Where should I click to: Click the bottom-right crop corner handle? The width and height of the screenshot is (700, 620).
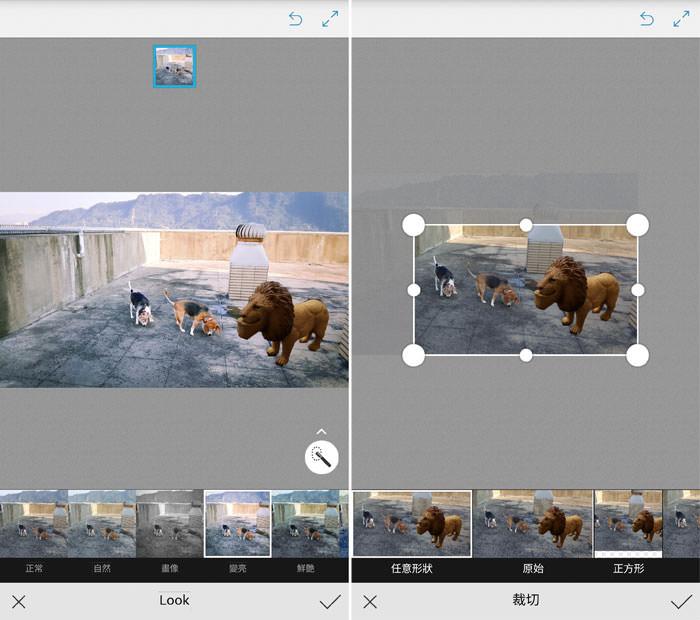[638, 355]
